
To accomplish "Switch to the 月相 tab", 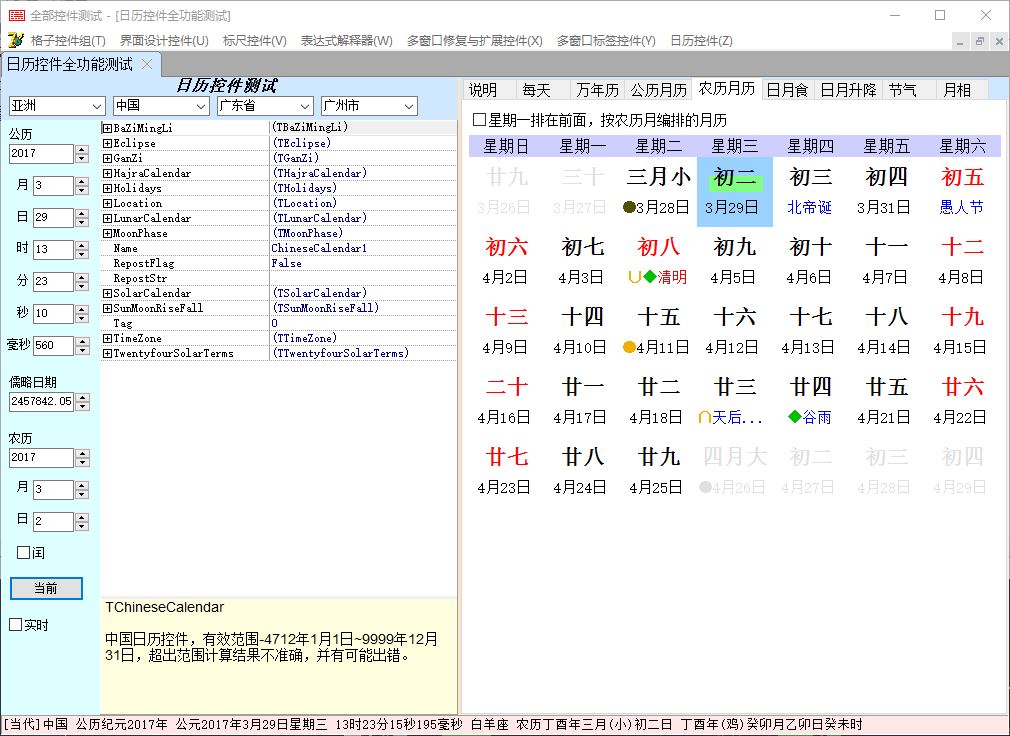I will [961, 90].
